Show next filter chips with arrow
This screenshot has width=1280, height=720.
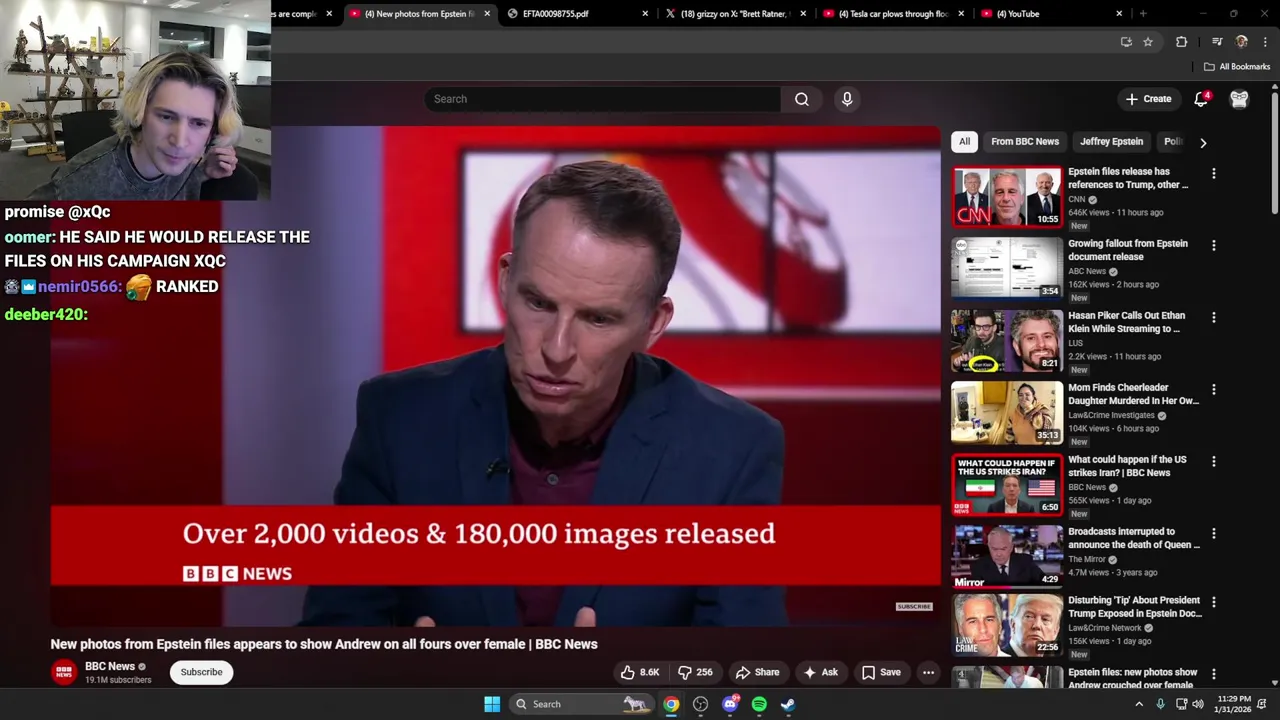(1203, 142)
